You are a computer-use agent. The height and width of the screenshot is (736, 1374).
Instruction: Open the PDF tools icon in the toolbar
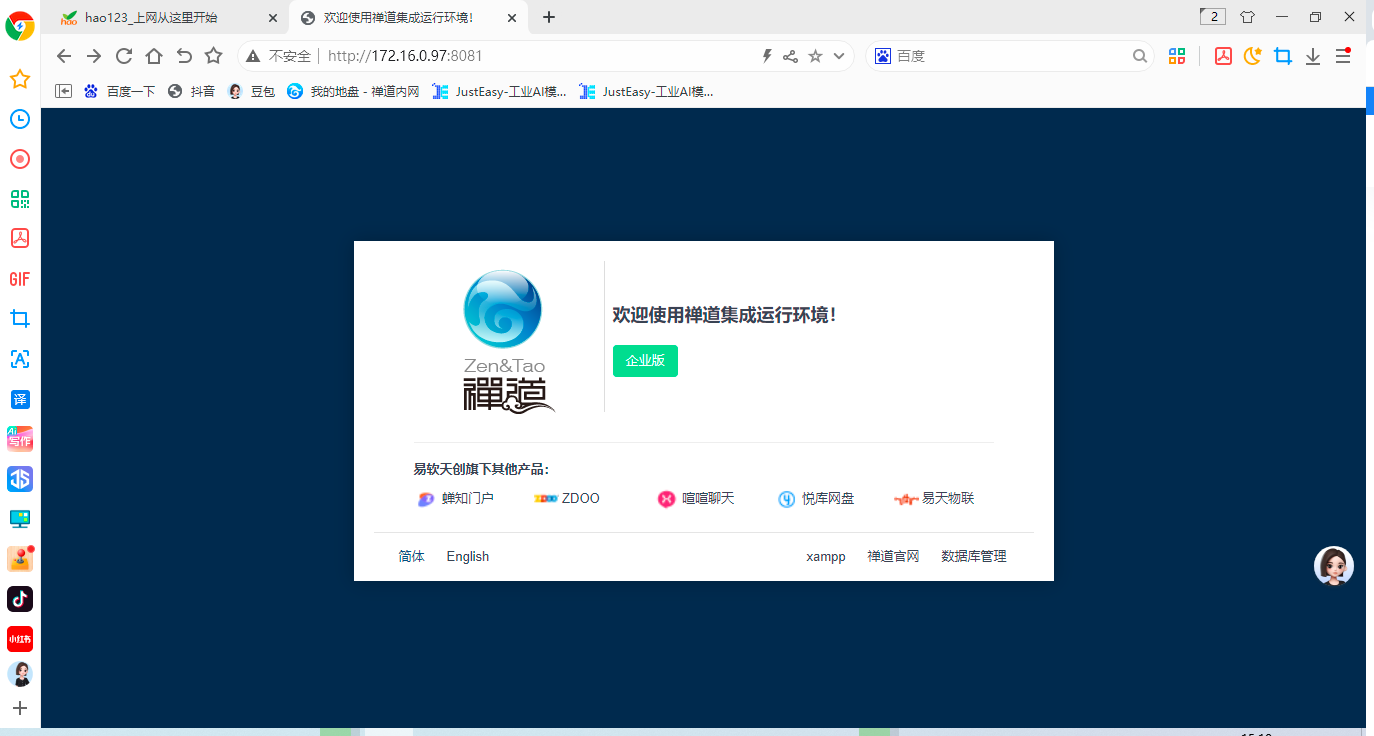(1223, 56)
